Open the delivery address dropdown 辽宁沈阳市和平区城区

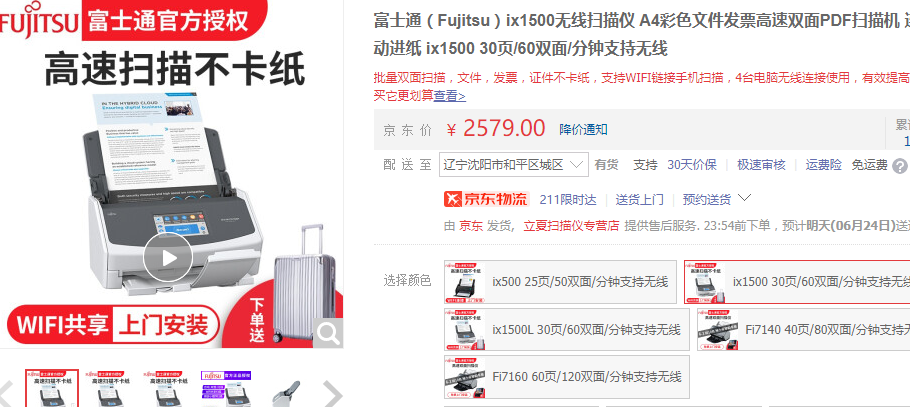(x=513, y=165)
